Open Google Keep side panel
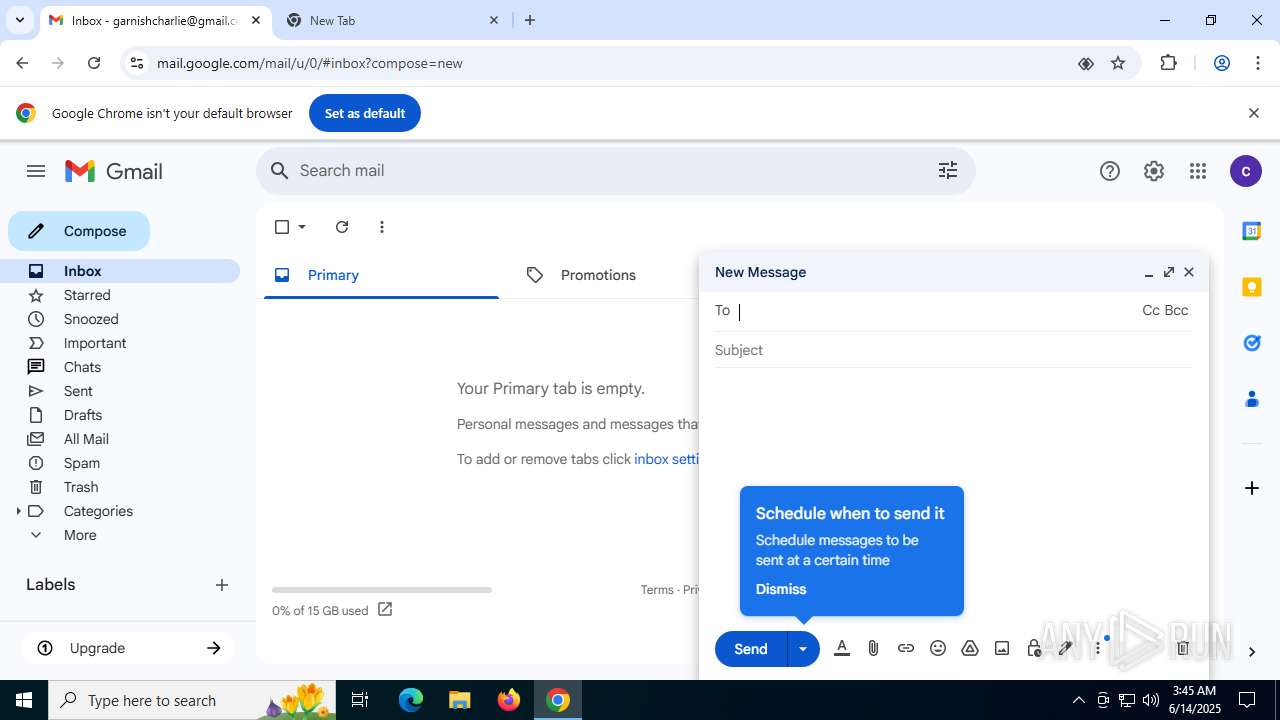The image size is (1280, 720). click(x=1251, y=287)
